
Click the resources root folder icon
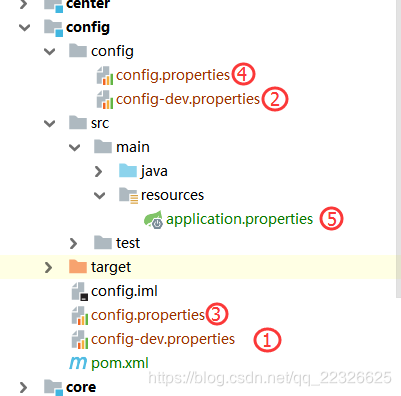(x=128, y=195)
